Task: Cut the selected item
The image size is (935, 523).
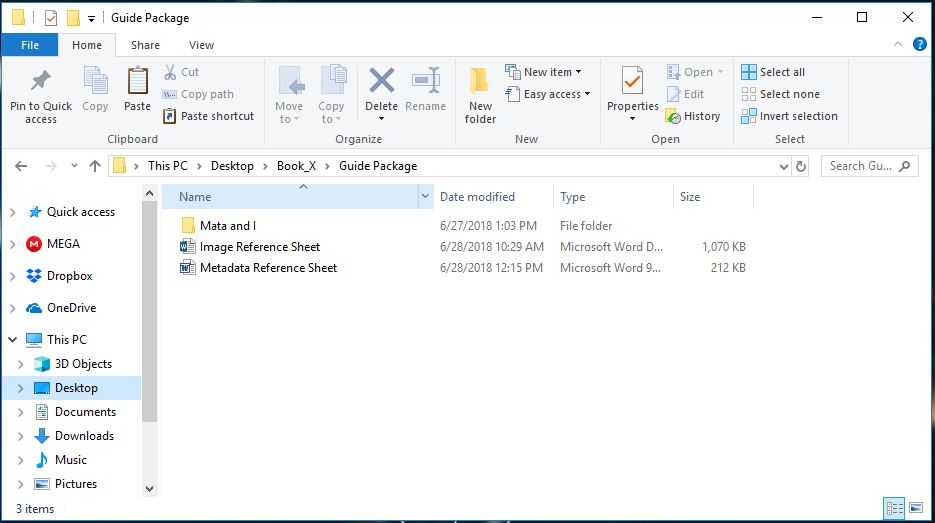Action: pos(182,72)
